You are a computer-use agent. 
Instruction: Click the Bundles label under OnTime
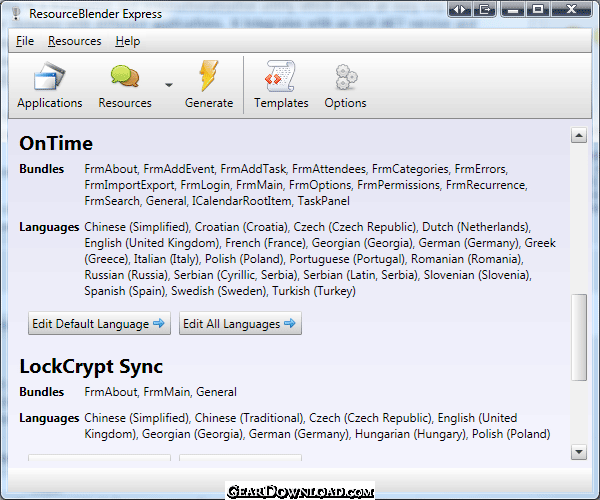[42, 169]
